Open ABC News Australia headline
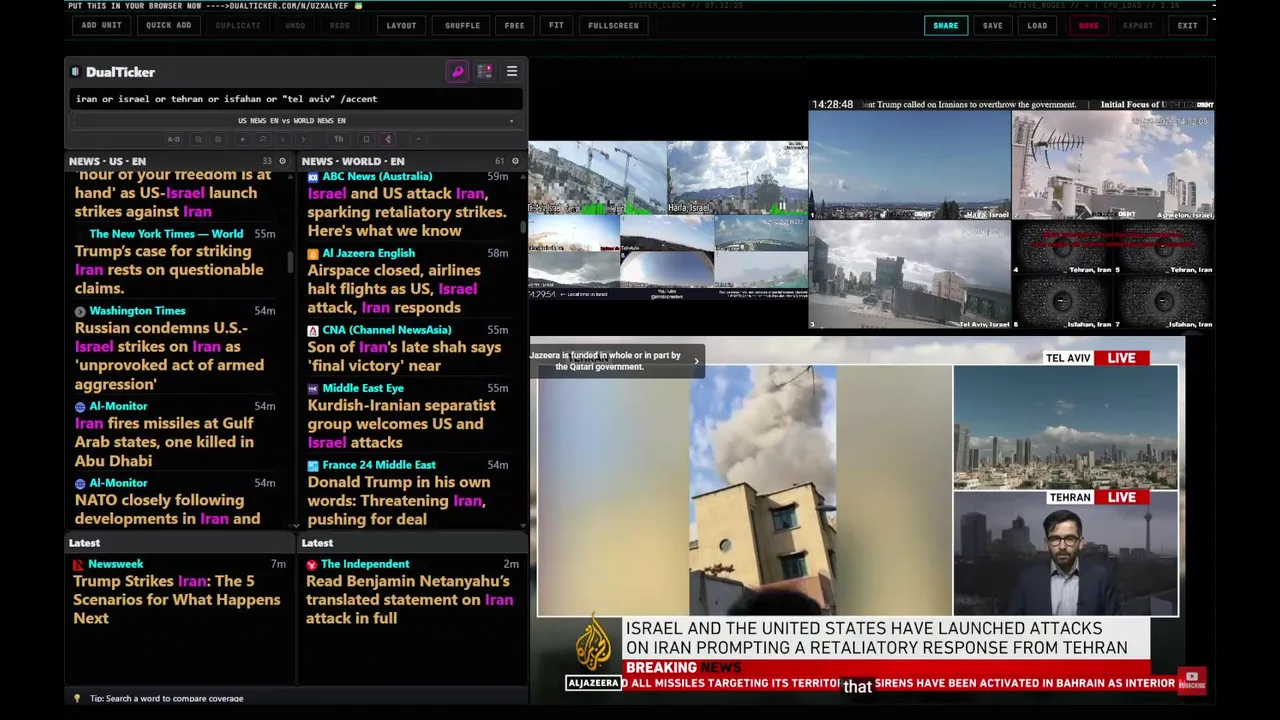 (406, 212)
